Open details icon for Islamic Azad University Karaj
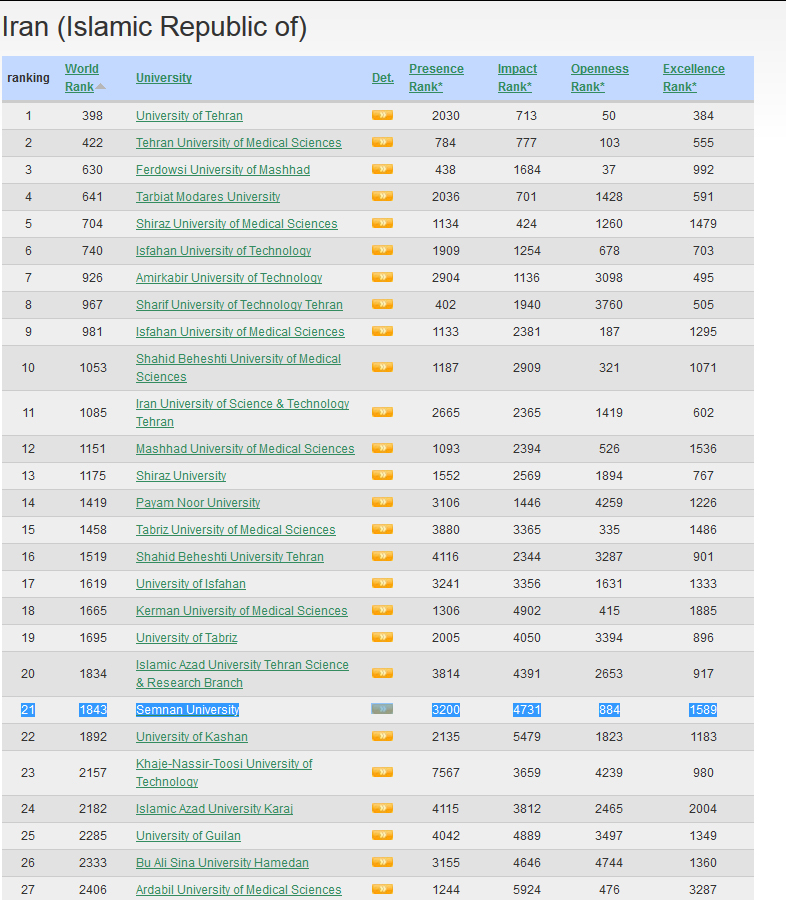786x900 pixels. click(x=382, y=808)
